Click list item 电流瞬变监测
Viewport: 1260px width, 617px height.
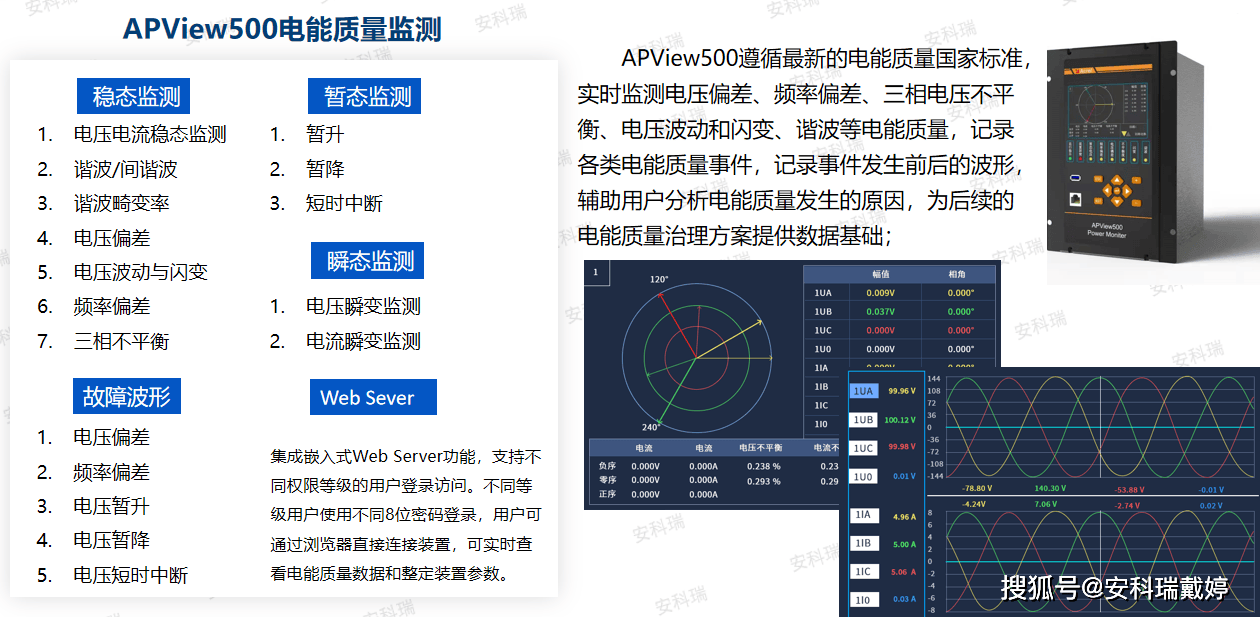tap(363, 341)
